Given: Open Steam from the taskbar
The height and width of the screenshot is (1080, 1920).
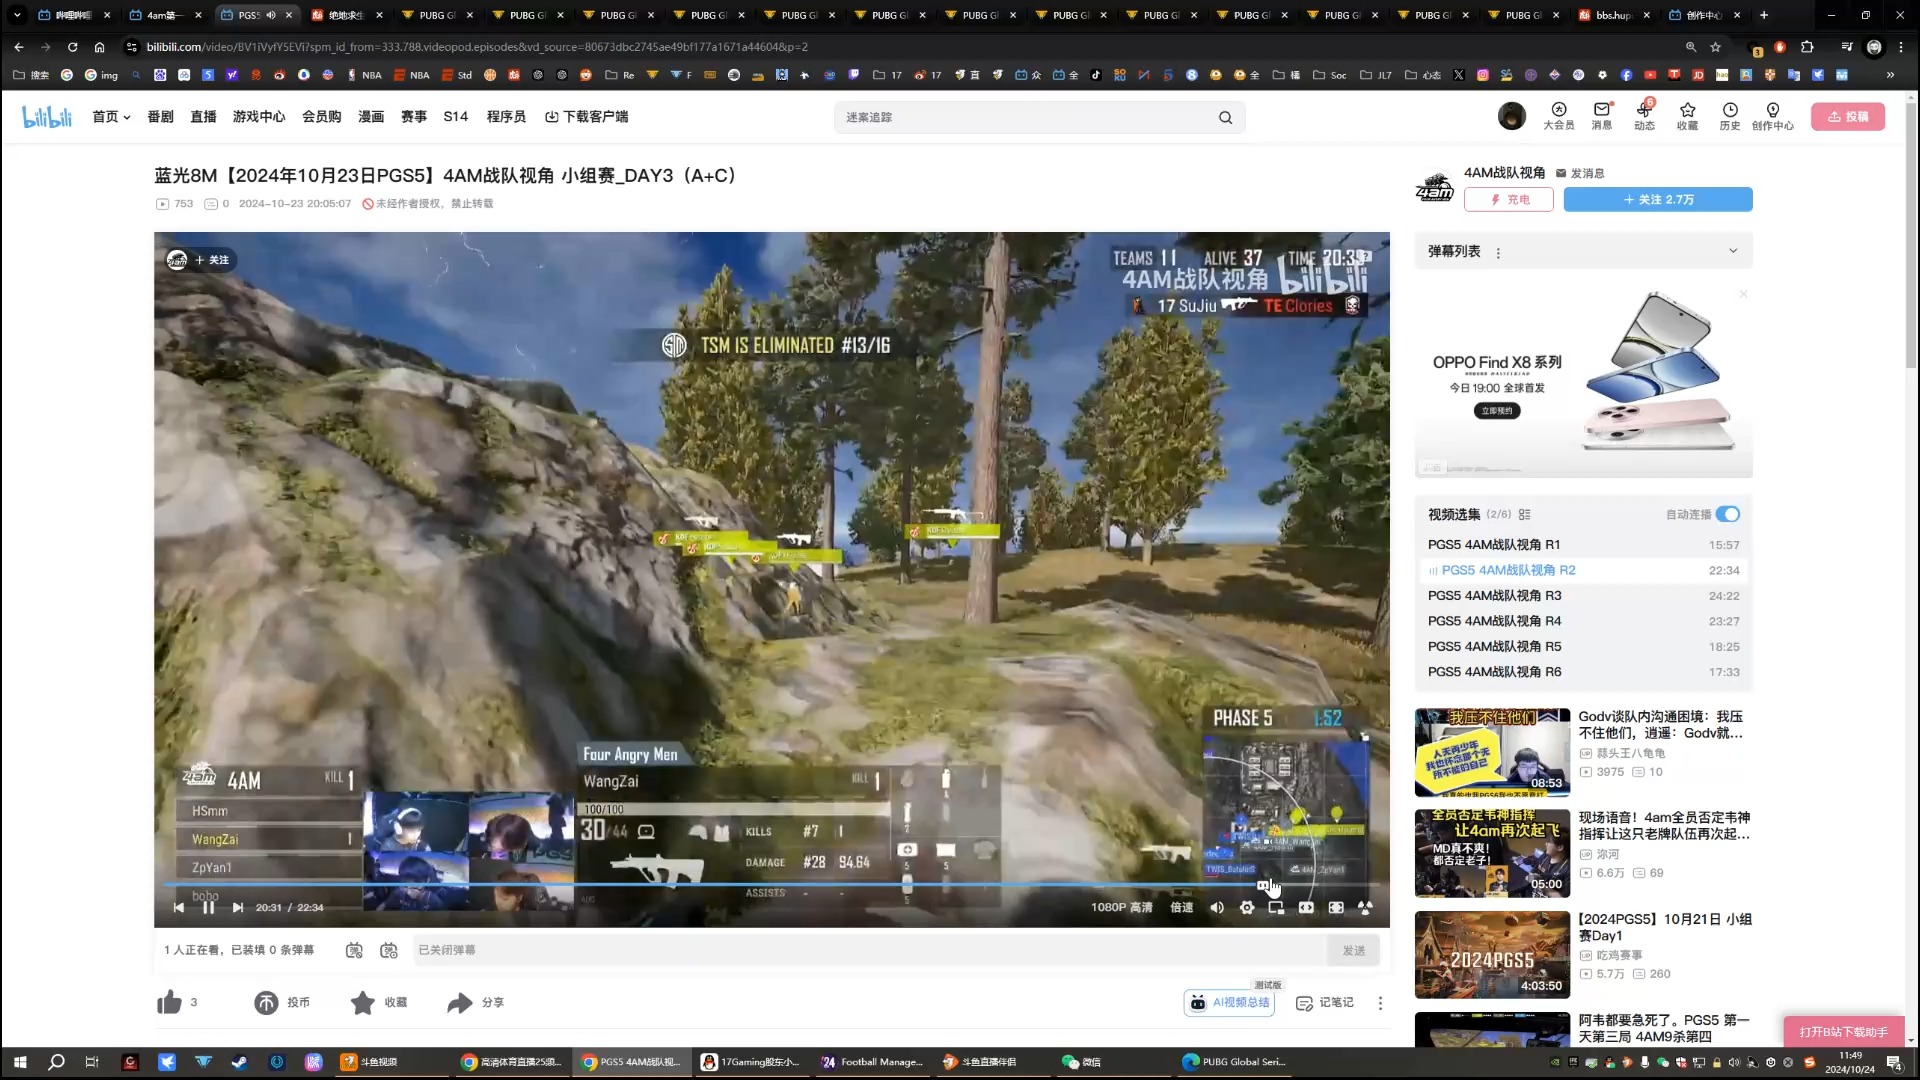Looking at the screenshot, I should coord(239,1062).
